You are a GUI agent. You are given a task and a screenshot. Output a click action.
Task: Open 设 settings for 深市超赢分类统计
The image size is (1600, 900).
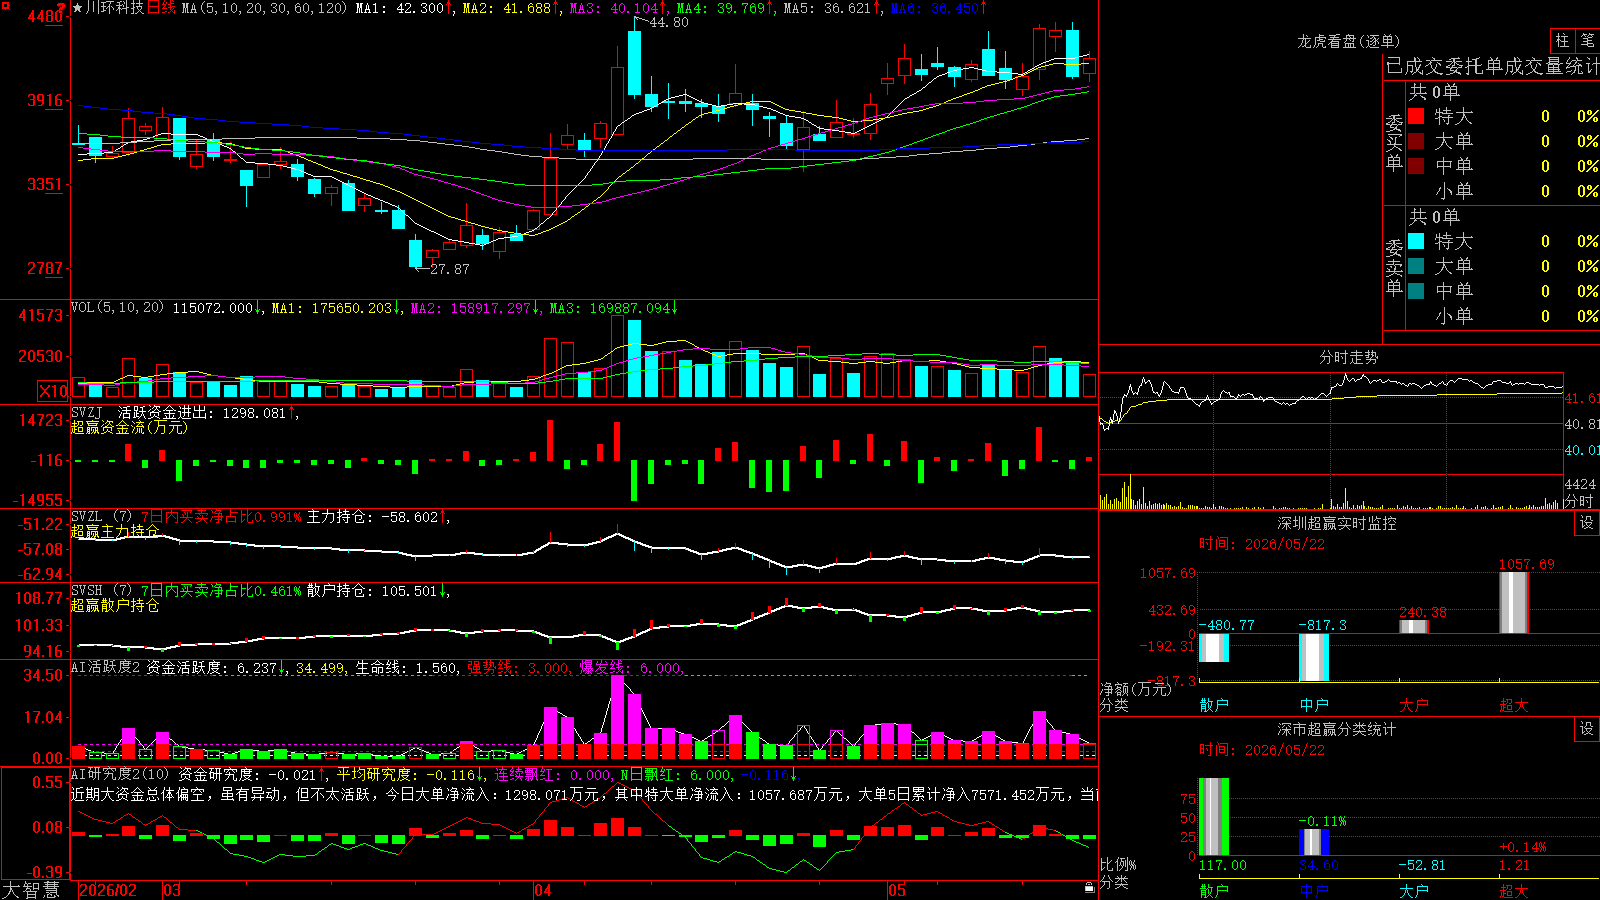pyautogui.click(x=1587, y=729)
